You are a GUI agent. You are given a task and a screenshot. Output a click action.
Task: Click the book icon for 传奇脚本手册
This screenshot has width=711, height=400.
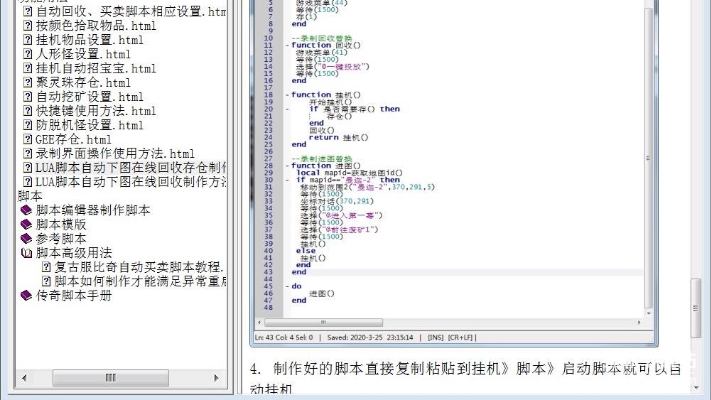tap(27, 296)
